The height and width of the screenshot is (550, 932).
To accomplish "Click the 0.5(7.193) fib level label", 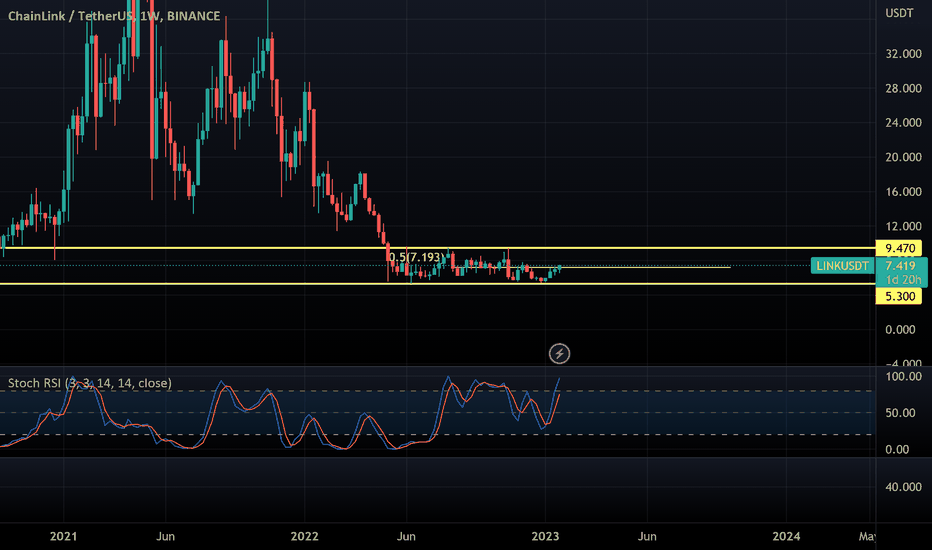I will point(416,257).
